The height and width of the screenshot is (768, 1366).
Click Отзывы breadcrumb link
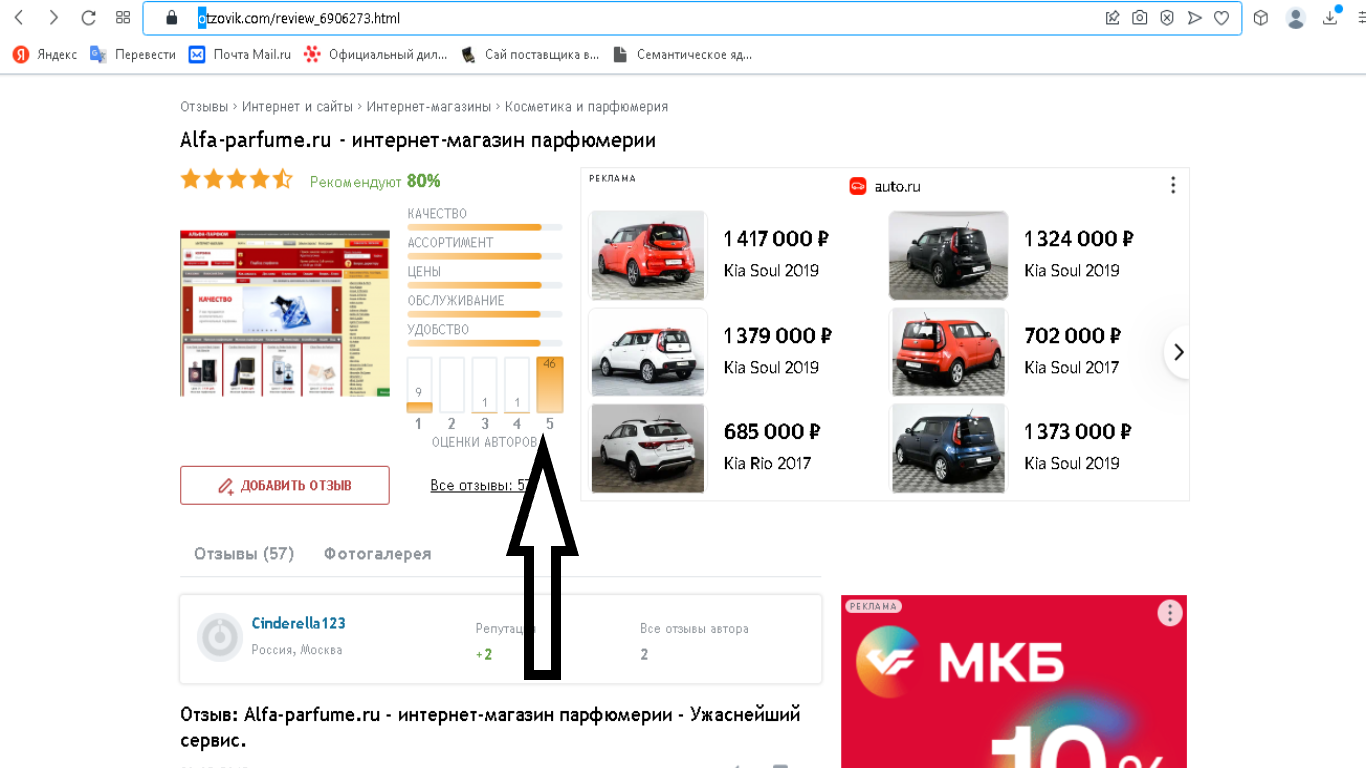(203, 106)
